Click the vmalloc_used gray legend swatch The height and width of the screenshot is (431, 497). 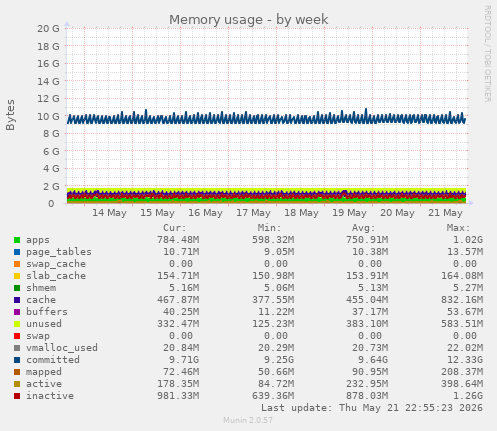click(17, 348)
